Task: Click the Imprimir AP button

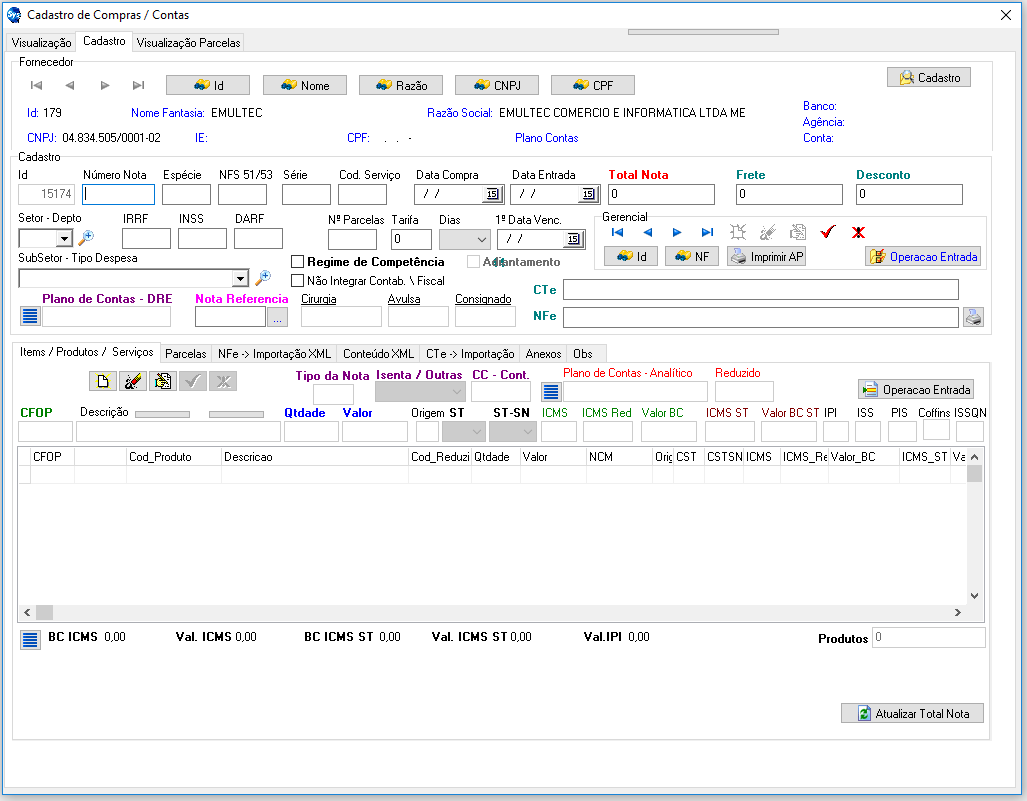Action: click(767, 257)
